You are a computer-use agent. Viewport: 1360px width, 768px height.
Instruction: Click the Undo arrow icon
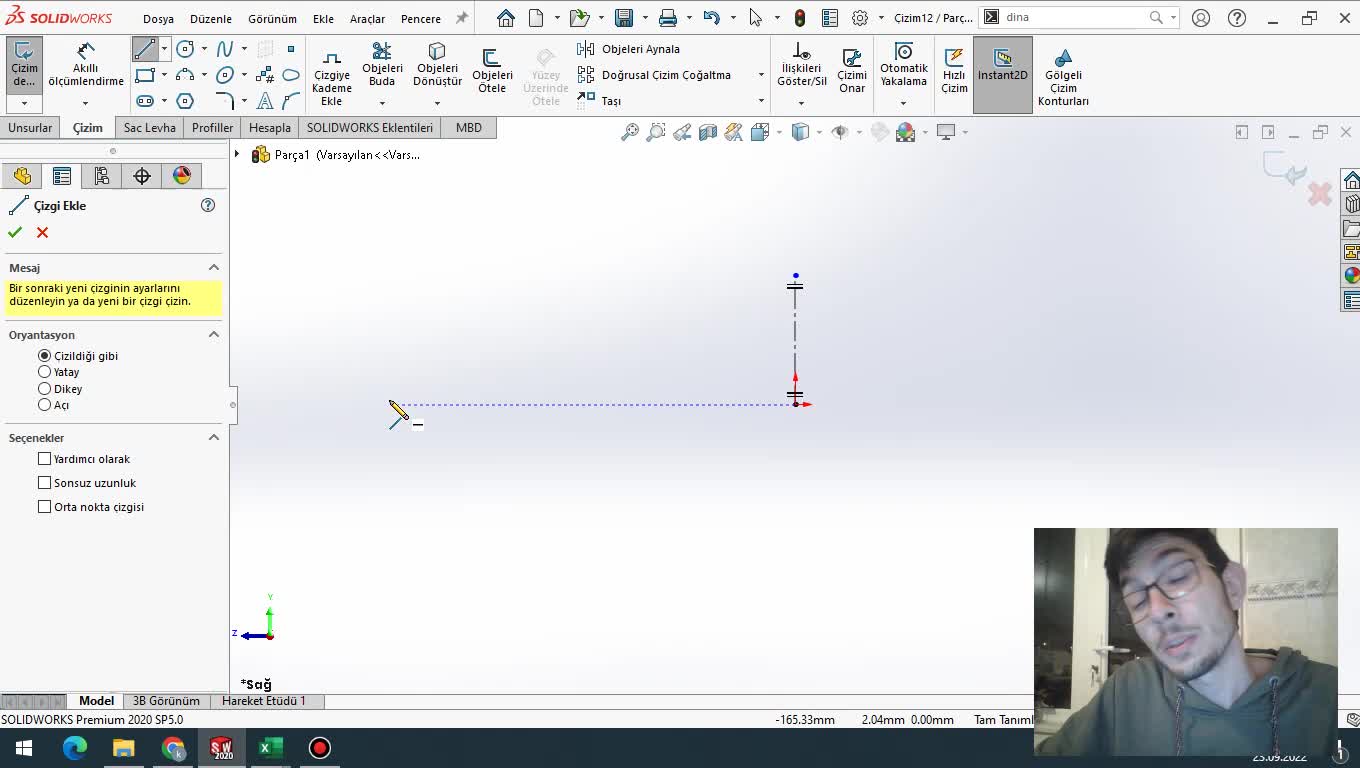pyautogui.click(x=711, y=18)
